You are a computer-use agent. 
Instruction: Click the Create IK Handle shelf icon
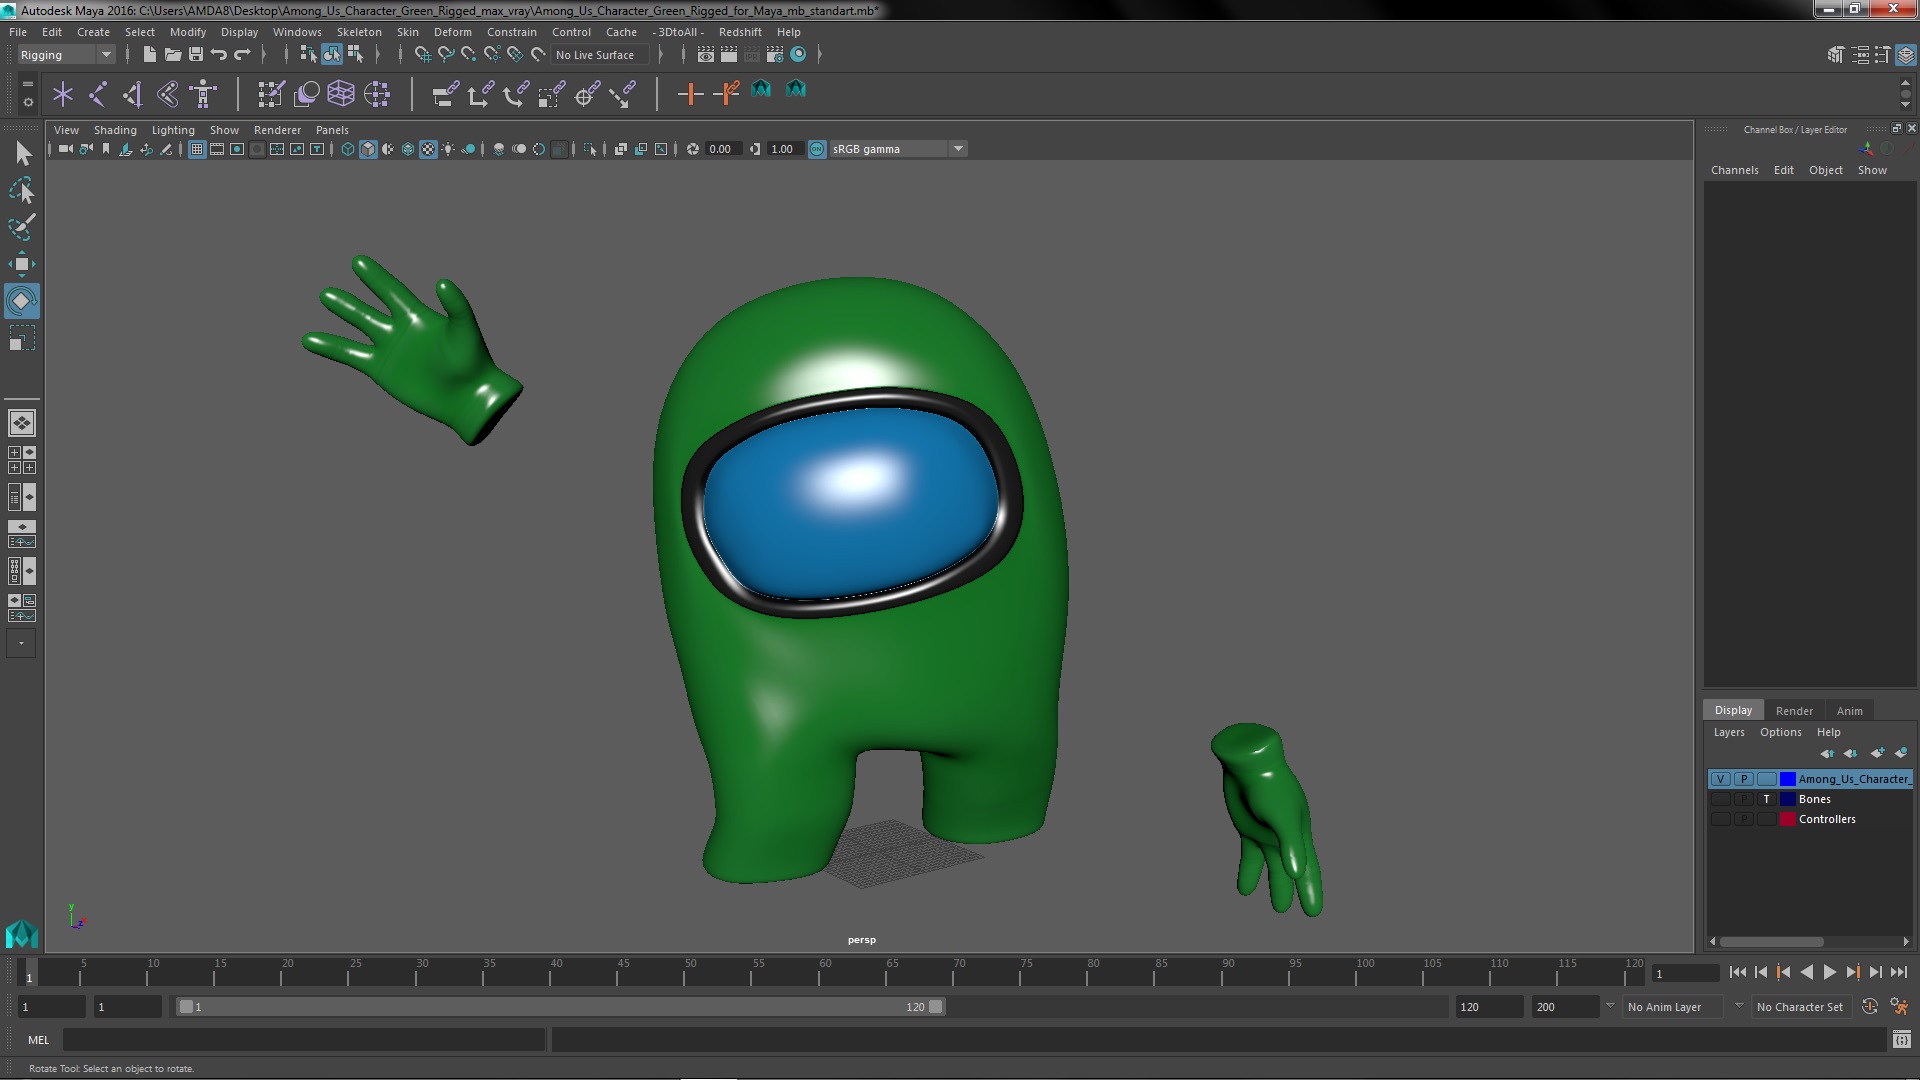(132, 94)
